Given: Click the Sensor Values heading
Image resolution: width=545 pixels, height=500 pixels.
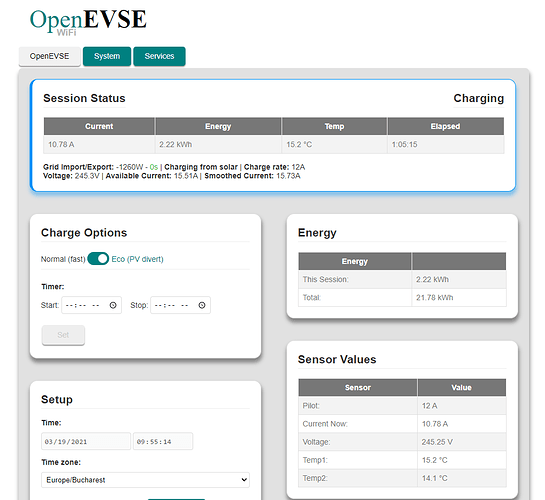Looking at the screenshot, I should pyautogui.click(x=337, y=359).
